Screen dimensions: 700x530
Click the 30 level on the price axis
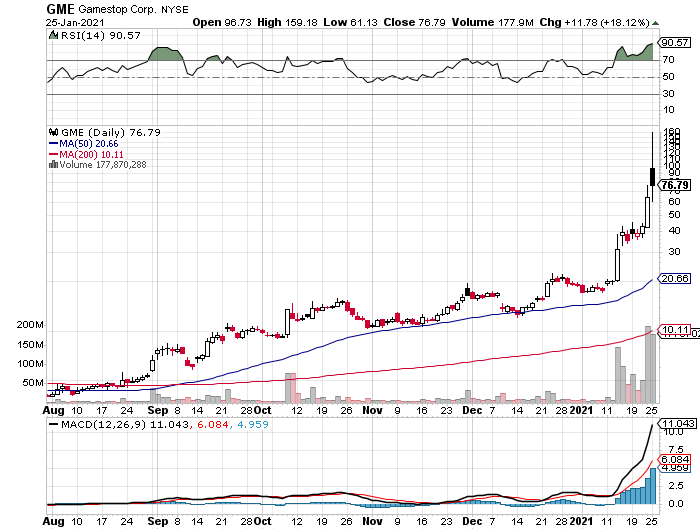point(674,252)
